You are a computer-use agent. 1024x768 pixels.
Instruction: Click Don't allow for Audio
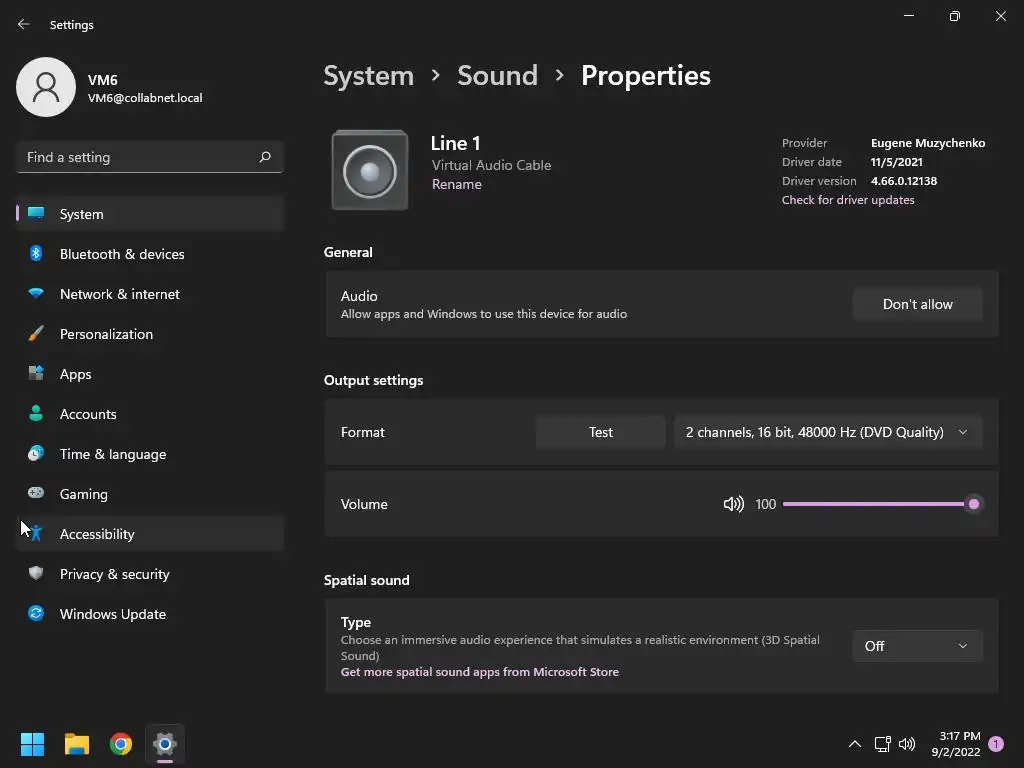(917, 304)
